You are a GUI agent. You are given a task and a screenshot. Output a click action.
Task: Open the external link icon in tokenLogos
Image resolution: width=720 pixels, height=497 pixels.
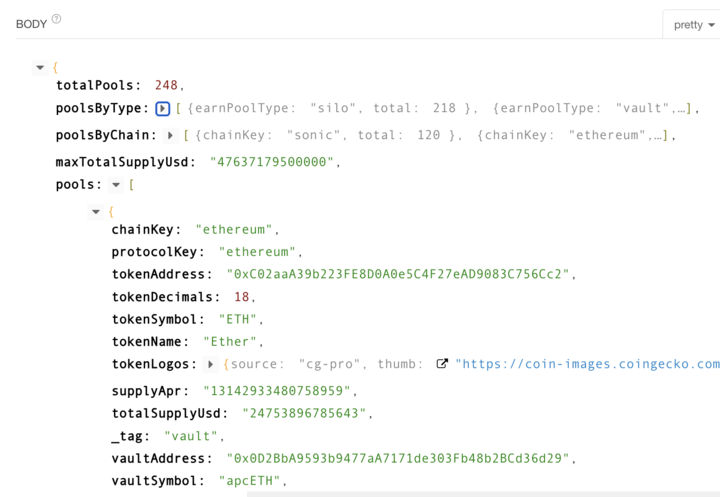coord(442,365)
